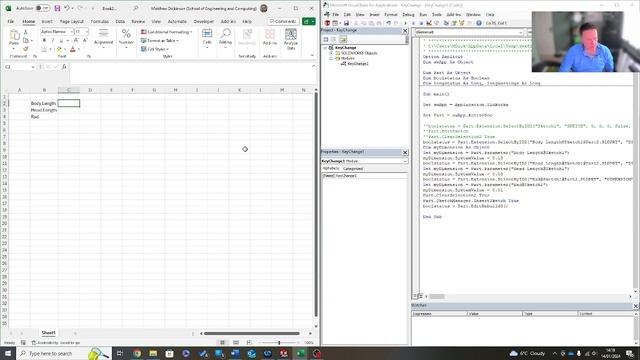Toggle Folders view in Project panel

(x=343, y=40)
